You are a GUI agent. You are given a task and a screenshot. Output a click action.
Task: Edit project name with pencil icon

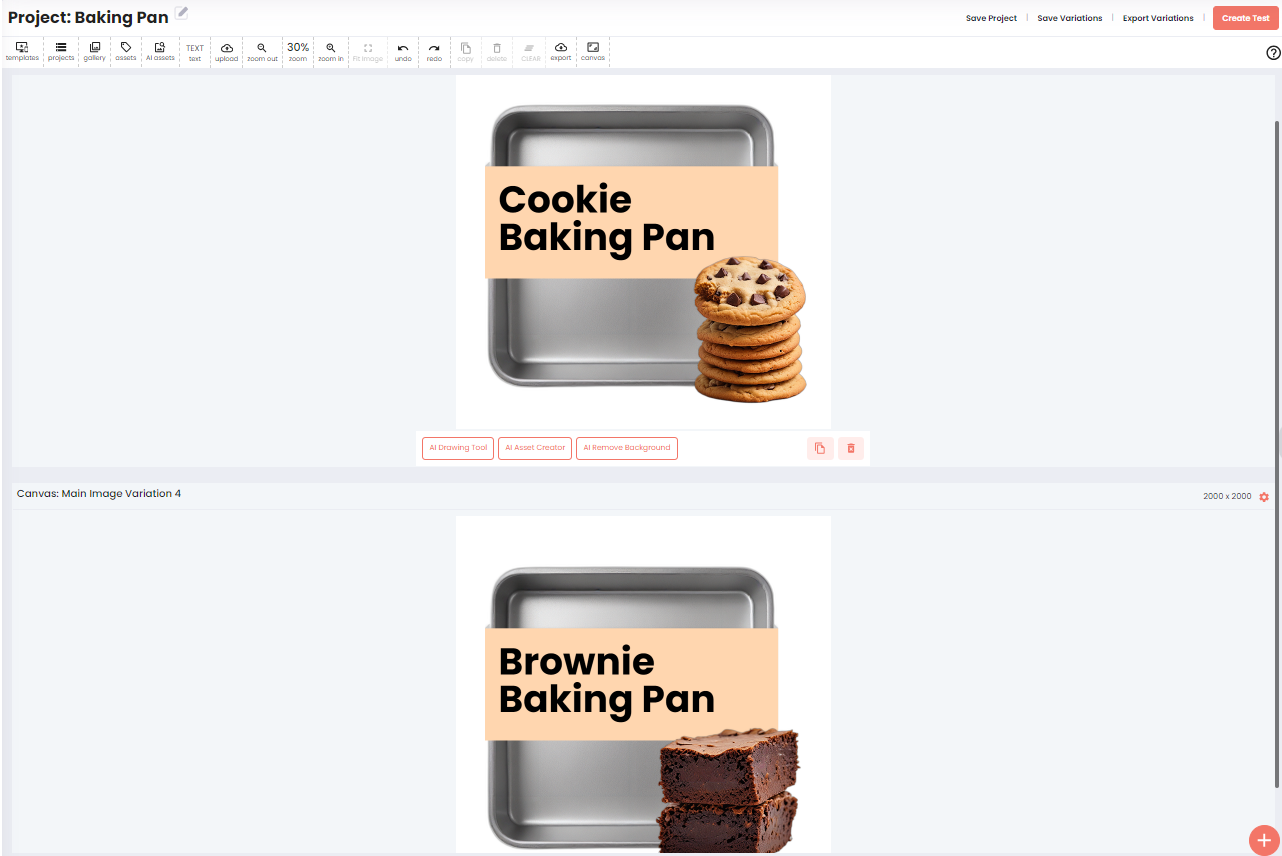pos(181,12)
